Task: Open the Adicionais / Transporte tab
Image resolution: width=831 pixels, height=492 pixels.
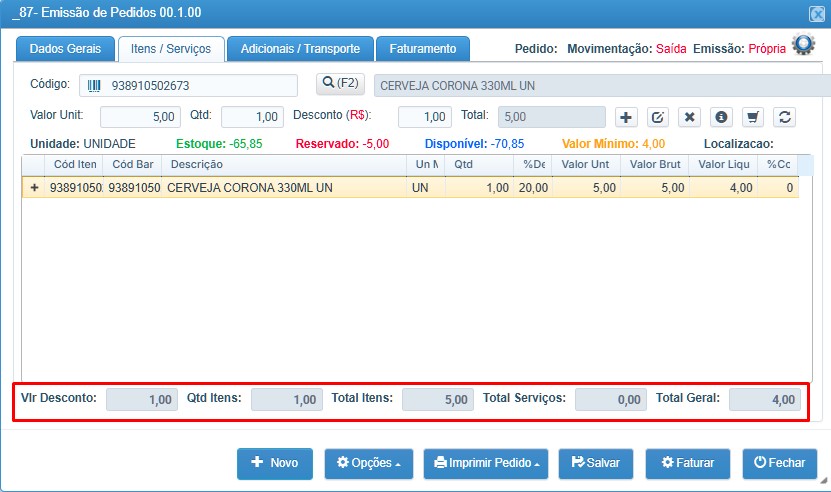Action: [x=300, y=49]
